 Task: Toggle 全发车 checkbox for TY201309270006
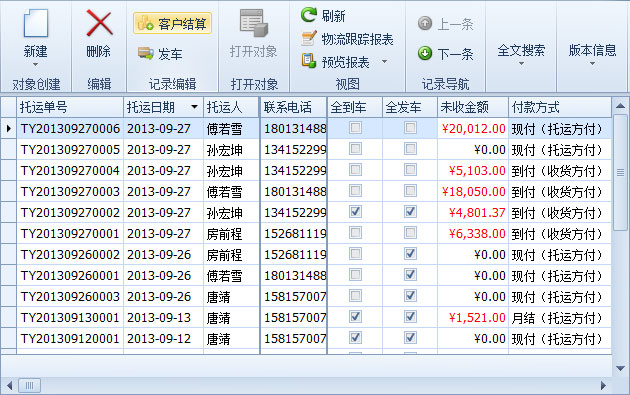coord(410,128)
